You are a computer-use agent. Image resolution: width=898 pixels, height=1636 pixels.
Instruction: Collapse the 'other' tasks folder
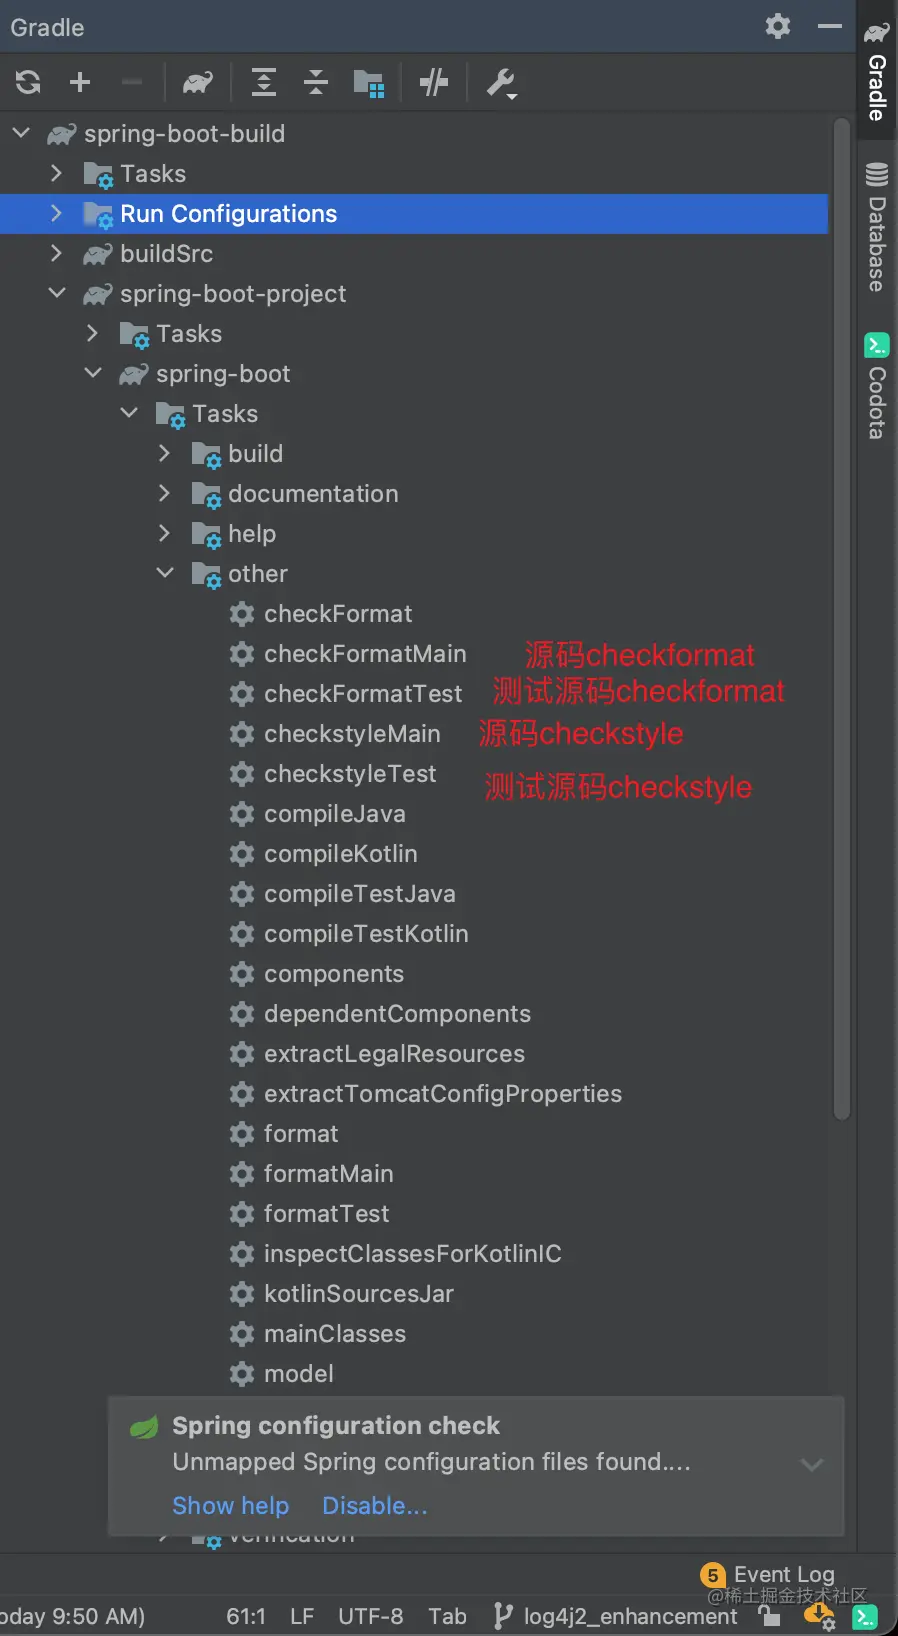(165, 573)
